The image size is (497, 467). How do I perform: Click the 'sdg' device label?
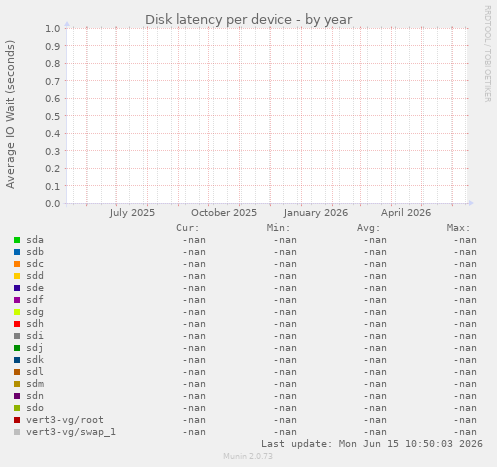[35, 312]
